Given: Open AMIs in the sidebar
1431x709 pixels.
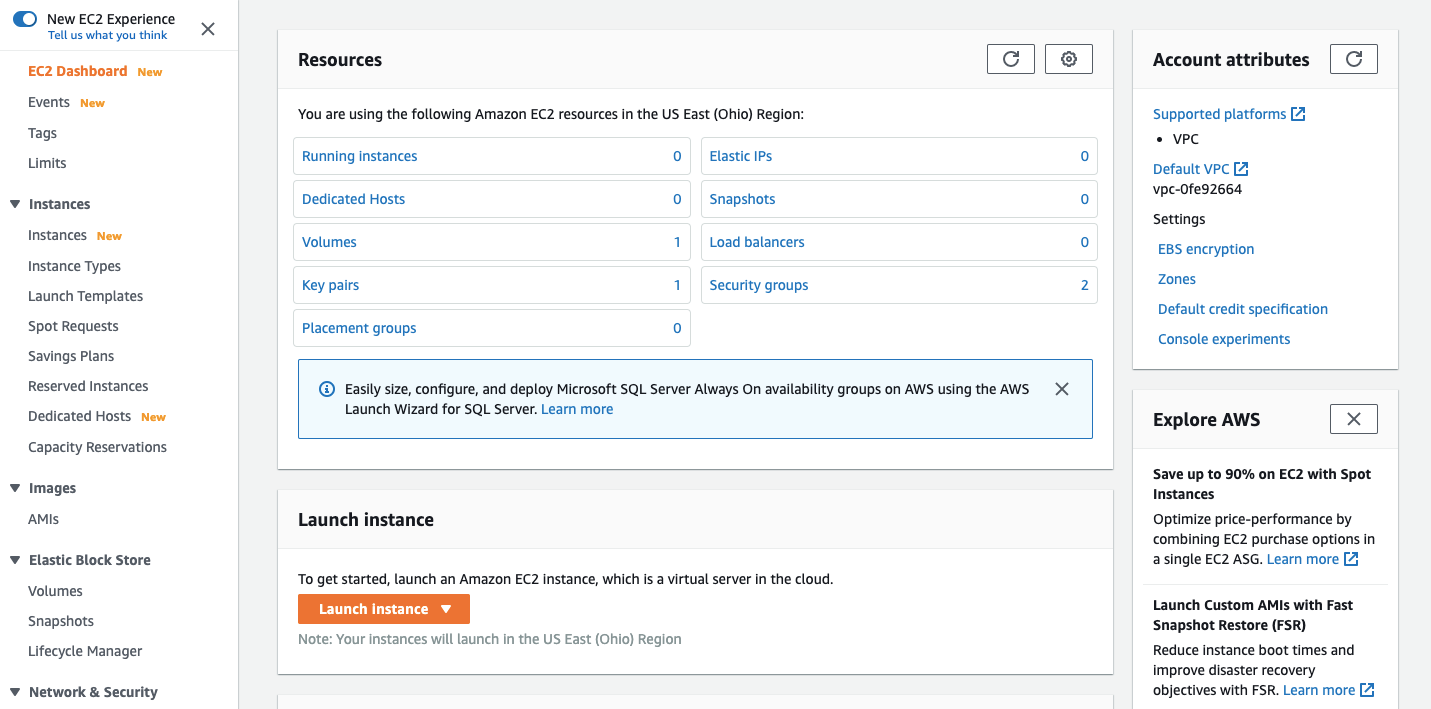Looking at the screenshot, I should coord(43,519).
